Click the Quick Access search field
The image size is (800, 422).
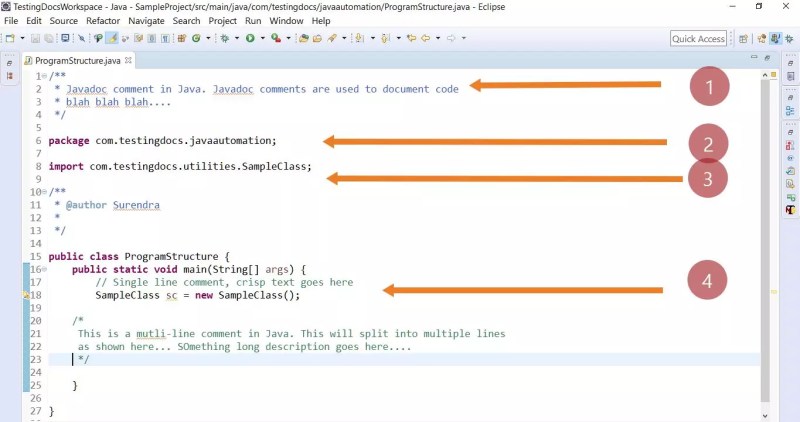698,39
